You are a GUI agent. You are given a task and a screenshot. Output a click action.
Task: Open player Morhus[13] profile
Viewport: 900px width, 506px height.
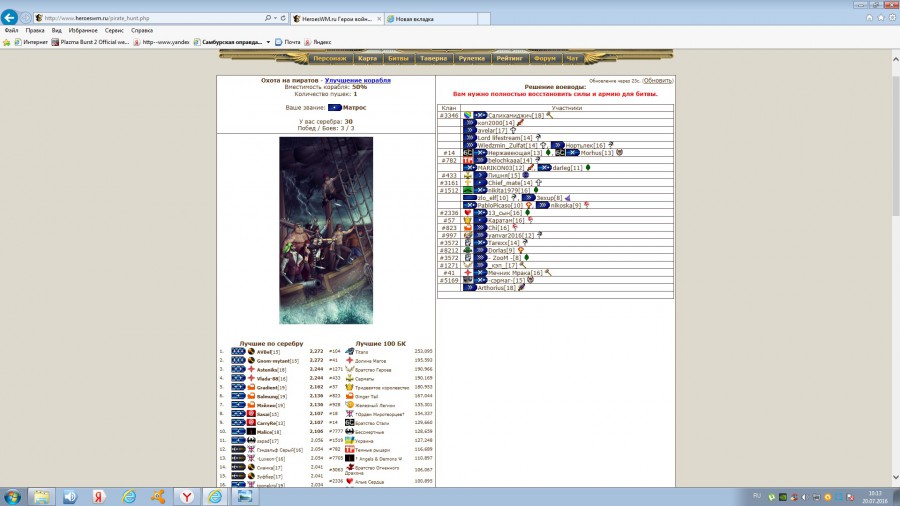pyautogui.click(x=597, y=153)
